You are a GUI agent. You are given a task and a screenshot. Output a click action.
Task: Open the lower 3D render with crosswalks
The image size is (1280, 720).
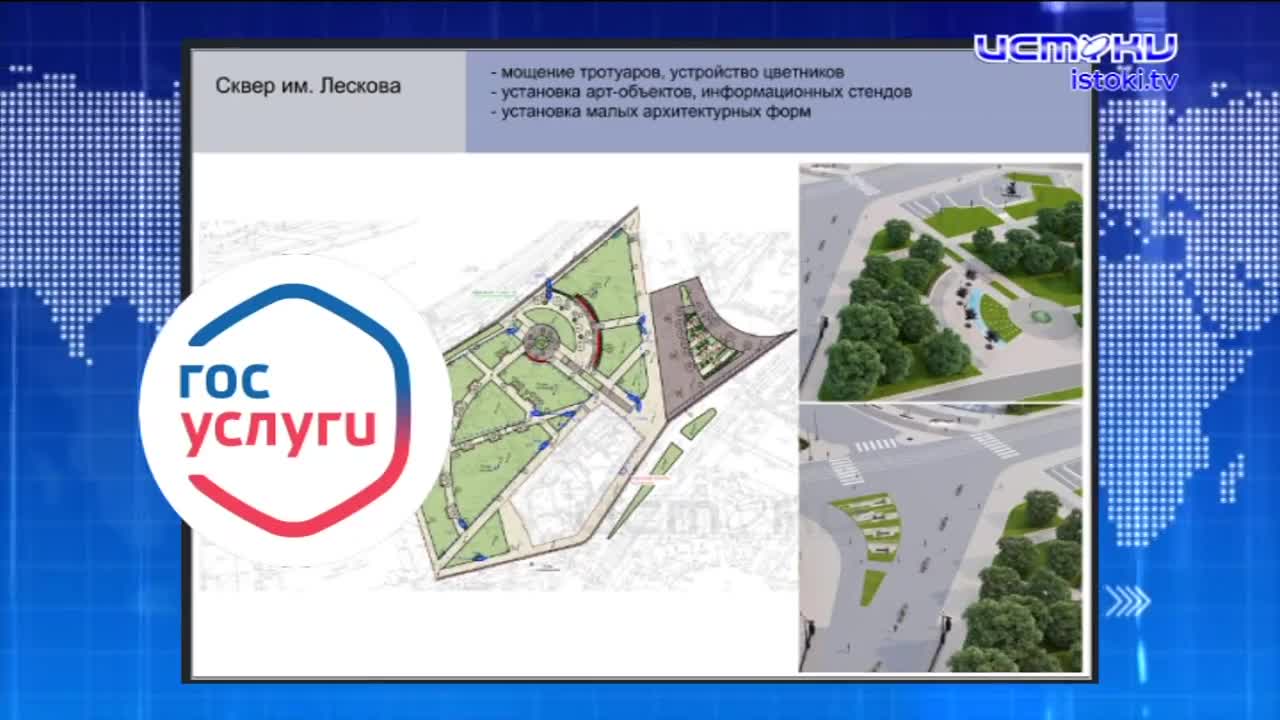[941, 538]
